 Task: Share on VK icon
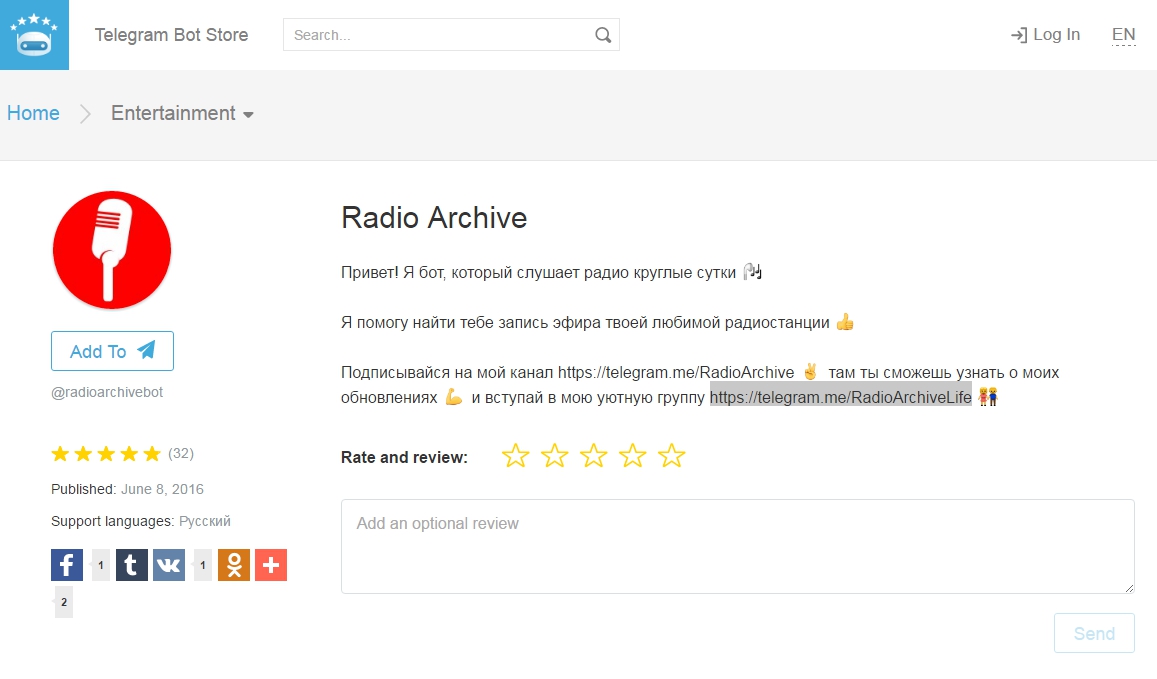click(x=169, y=565)
